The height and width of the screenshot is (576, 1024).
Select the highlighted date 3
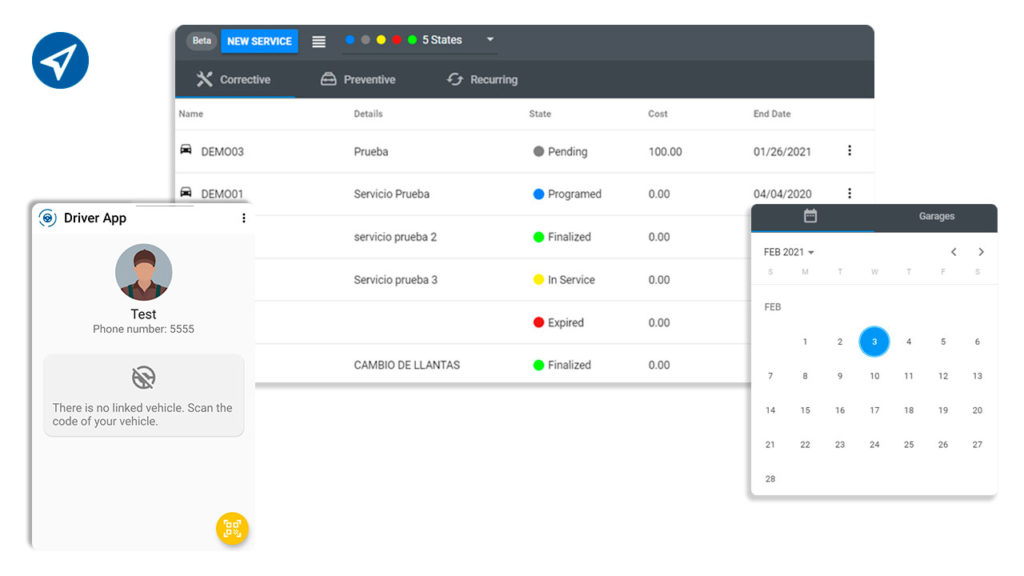coord(874,342)
